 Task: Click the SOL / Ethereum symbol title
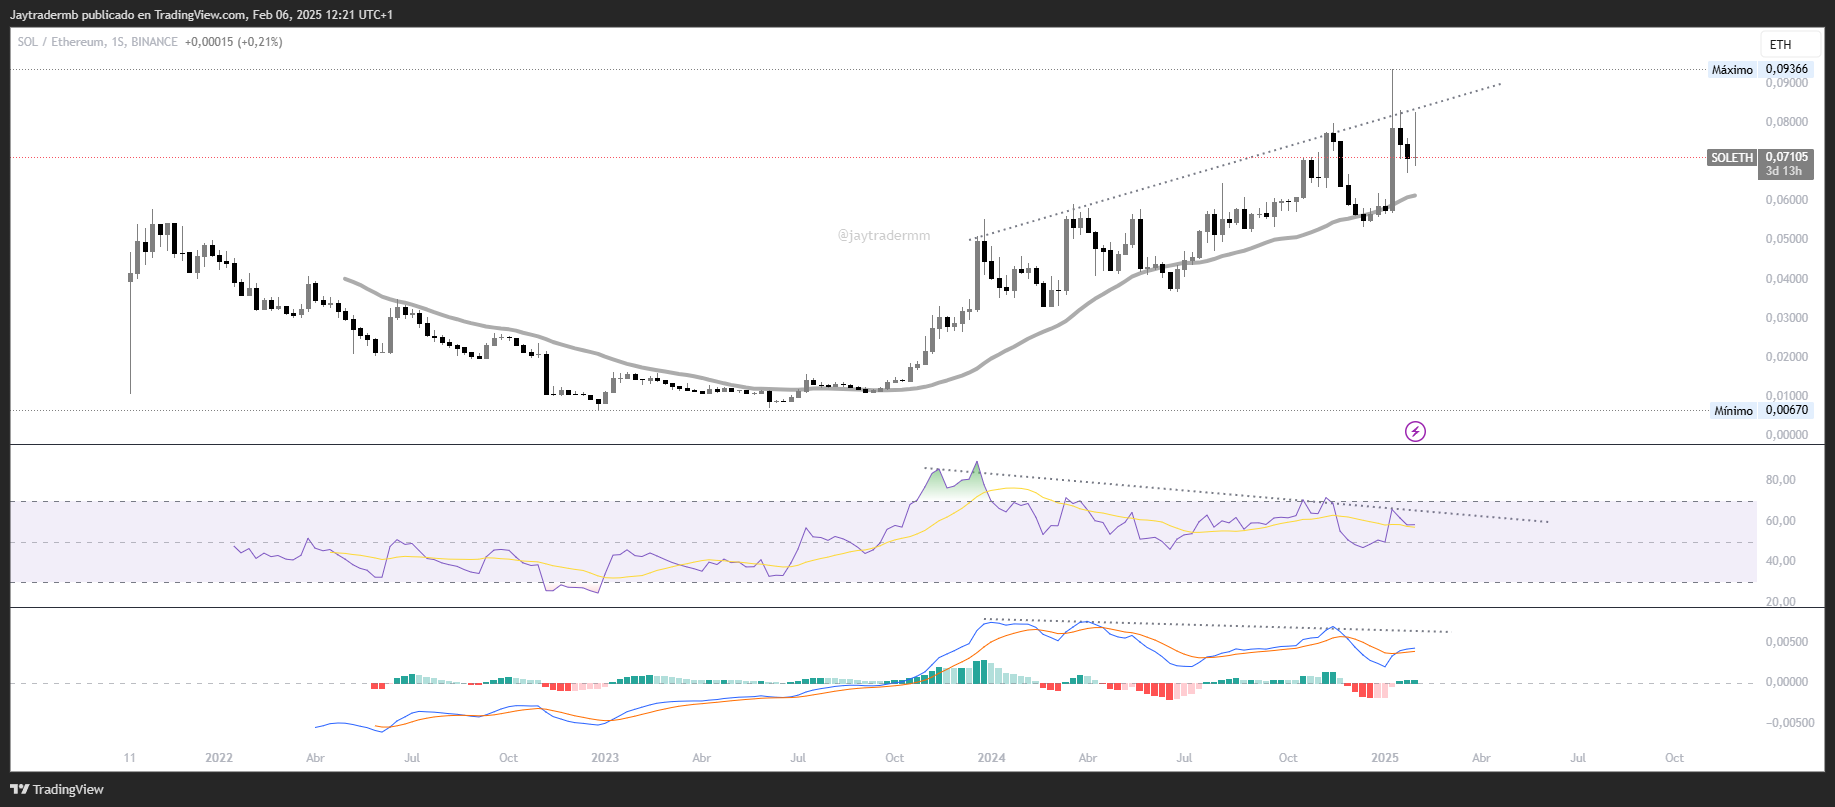pos(61,42)
